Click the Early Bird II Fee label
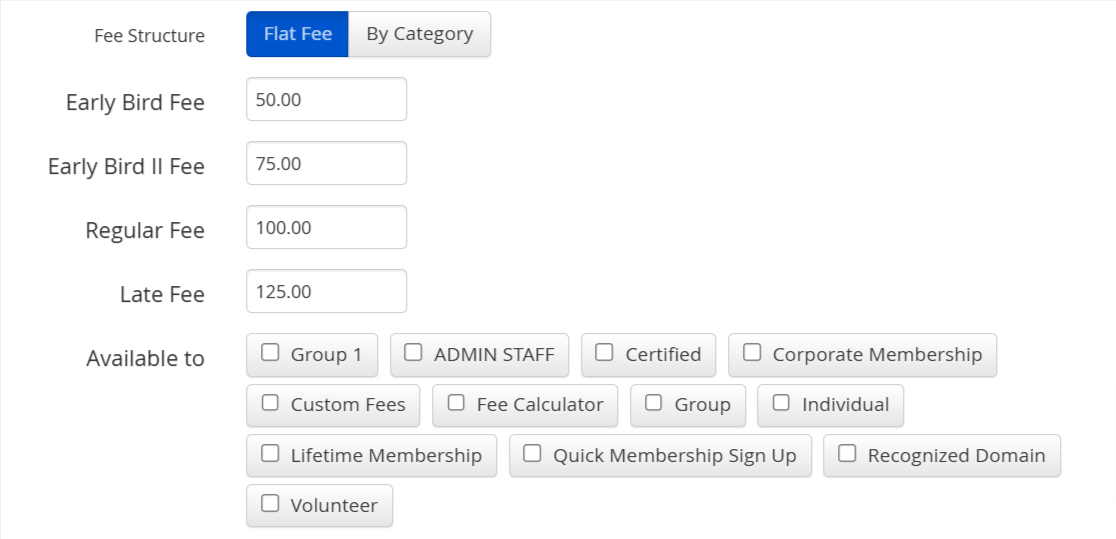This screenshot has height=539, width=1116. point(126,167)
